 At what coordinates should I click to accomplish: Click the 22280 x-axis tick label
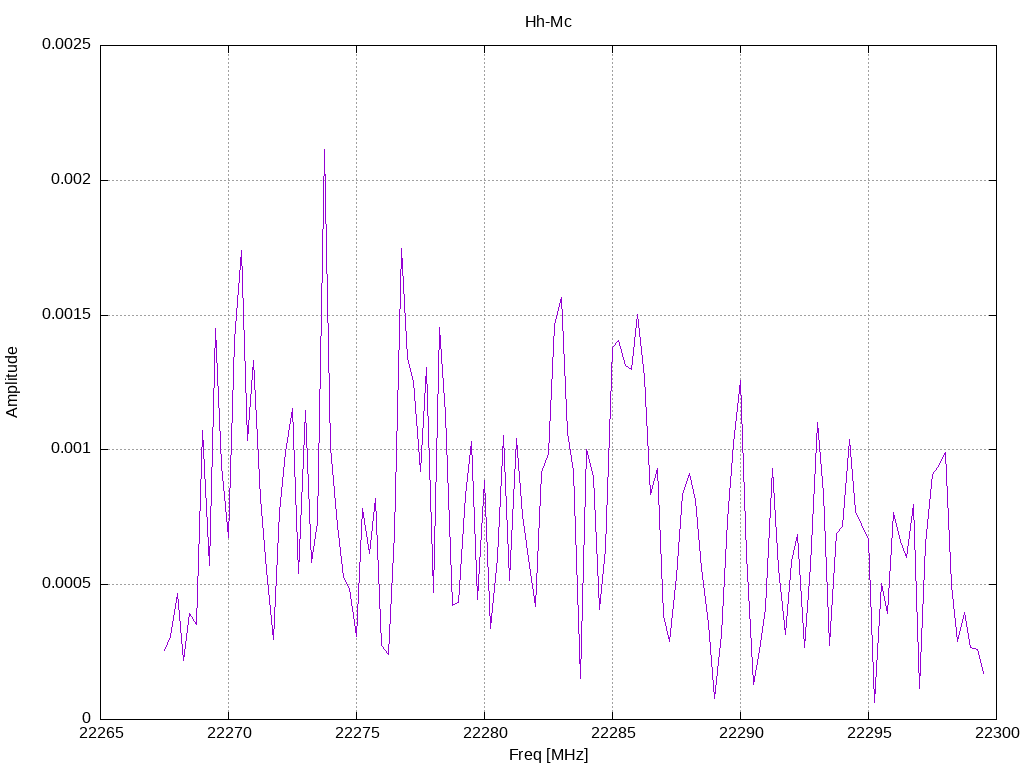tap(485, 733)
